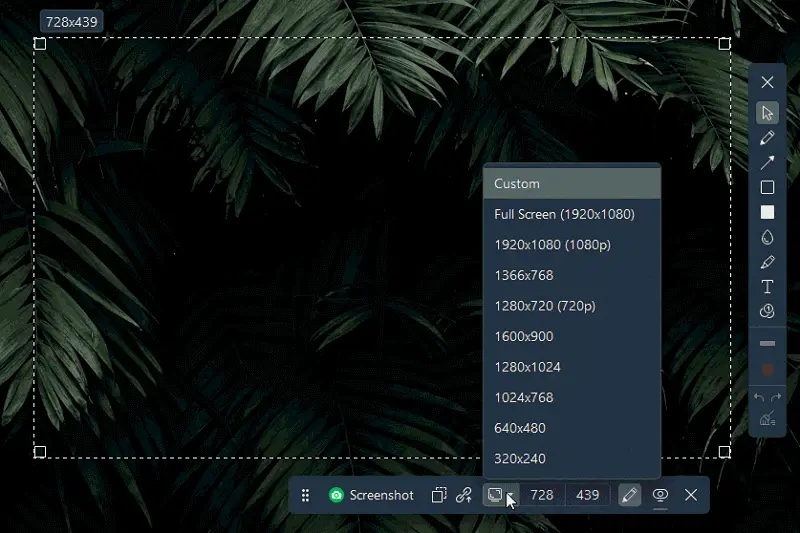The width and height of the screenshot is (800, 533).
Task: Toggle the webcam overlay icon
Action: tap(660, 495)
